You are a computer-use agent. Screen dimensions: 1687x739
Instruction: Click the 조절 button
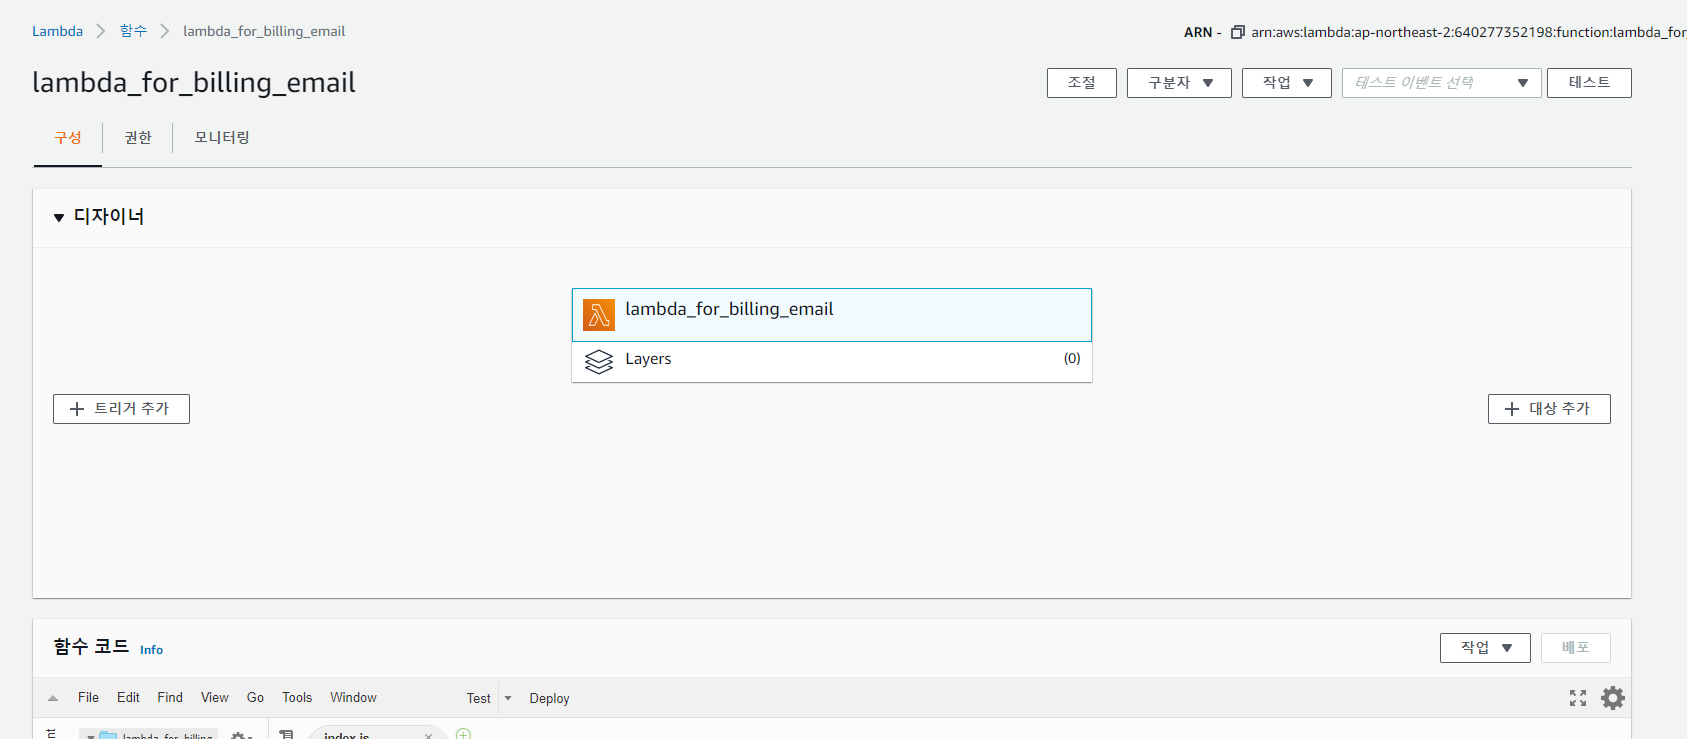coord(1082,83)
